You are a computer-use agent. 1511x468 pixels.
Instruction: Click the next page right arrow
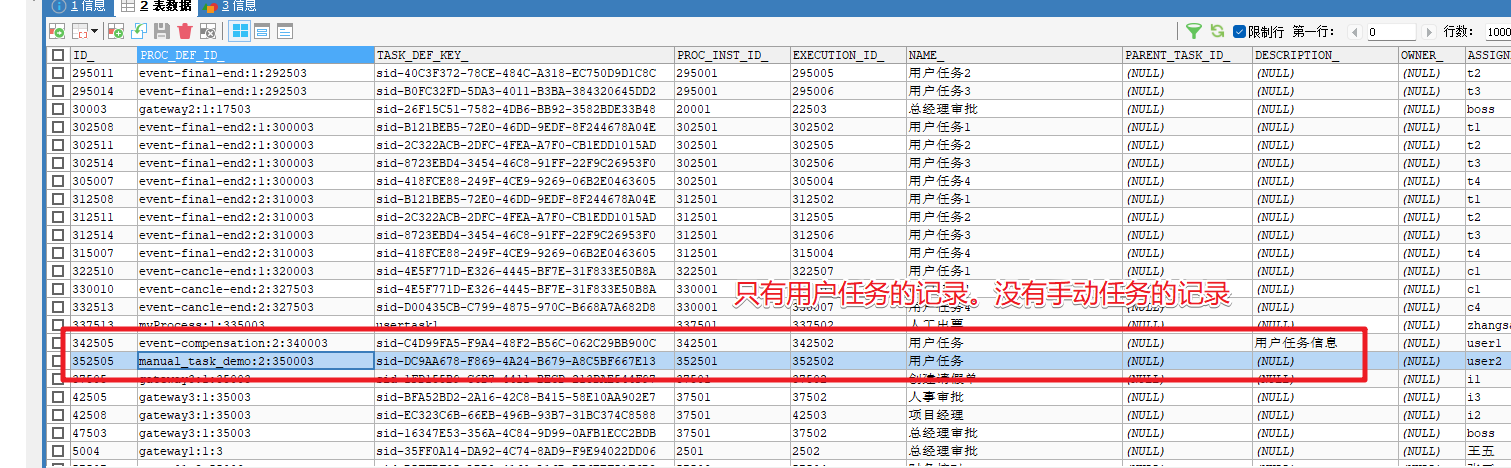click(1429, 32)
